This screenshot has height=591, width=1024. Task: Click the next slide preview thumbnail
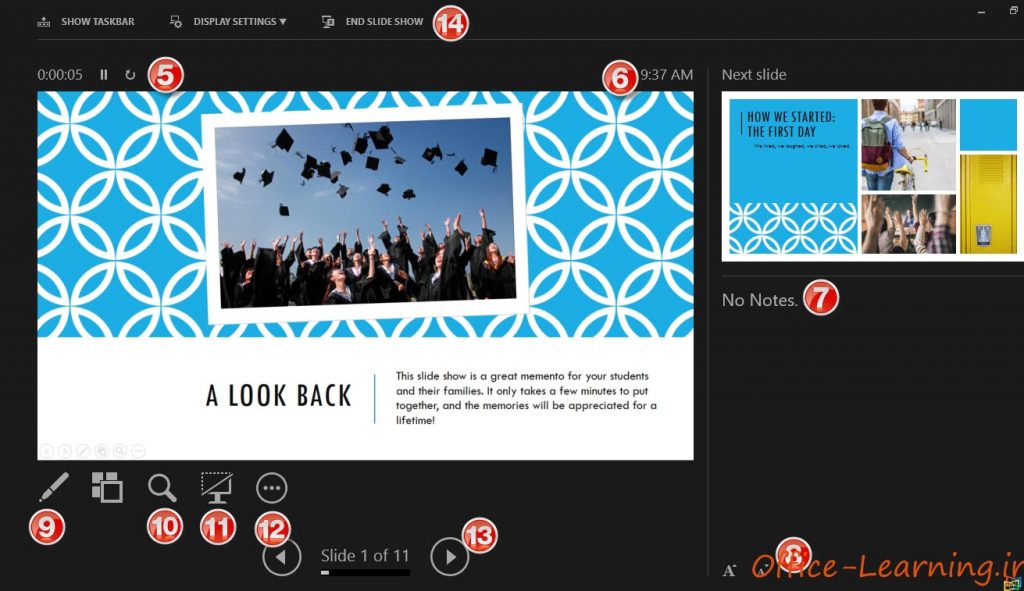[872, 176]
